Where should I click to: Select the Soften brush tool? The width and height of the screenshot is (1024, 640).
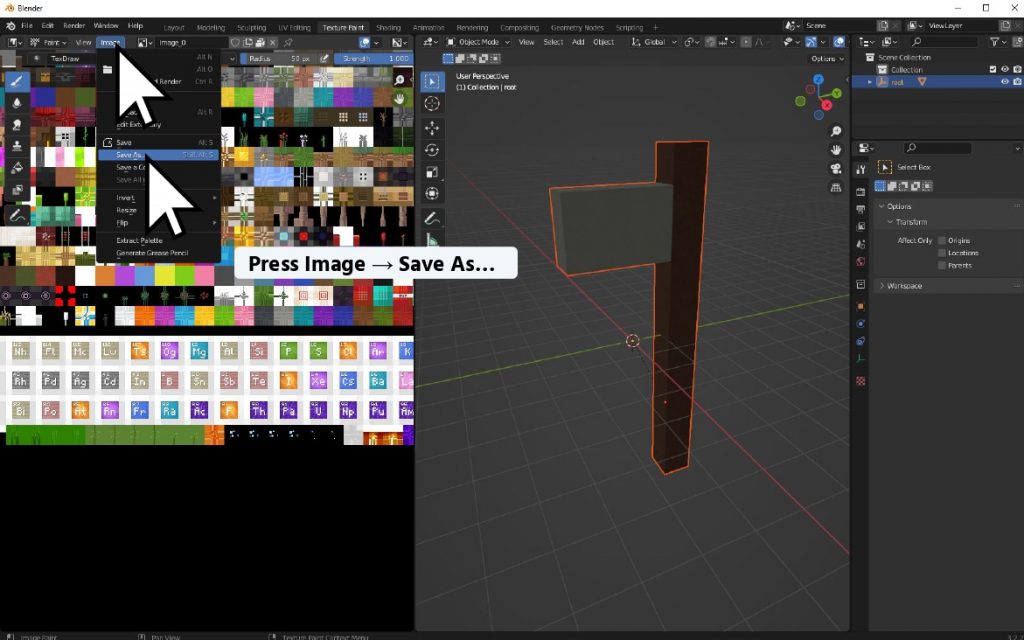[x=17, y=103]
